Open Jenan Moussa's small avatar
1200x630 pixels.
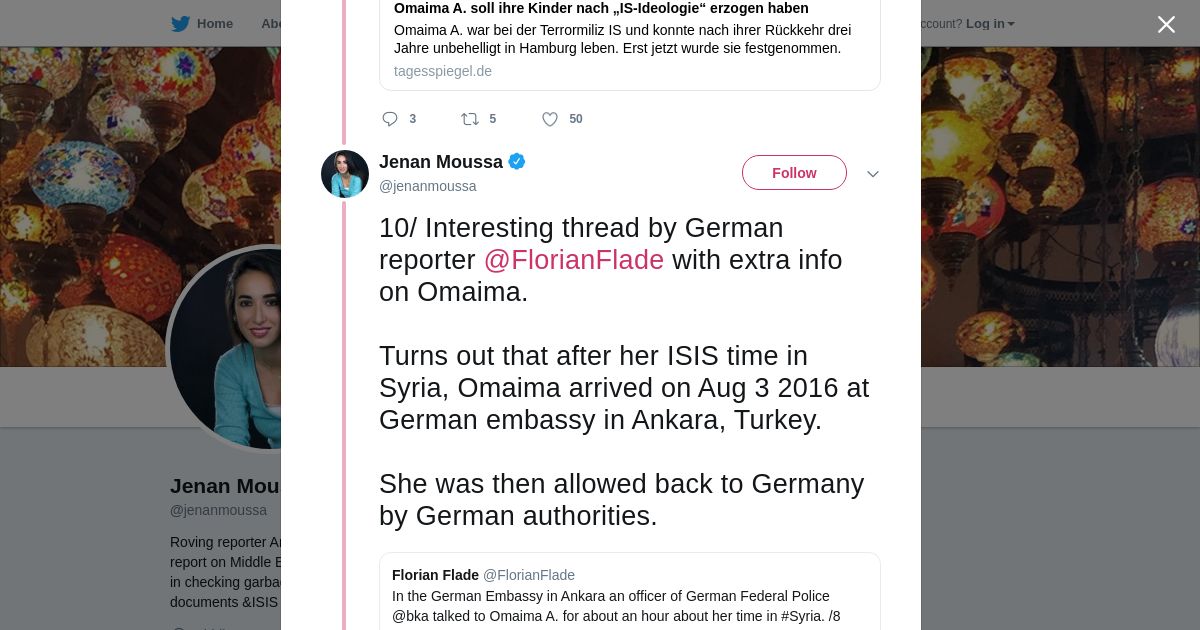coord(345,174)
